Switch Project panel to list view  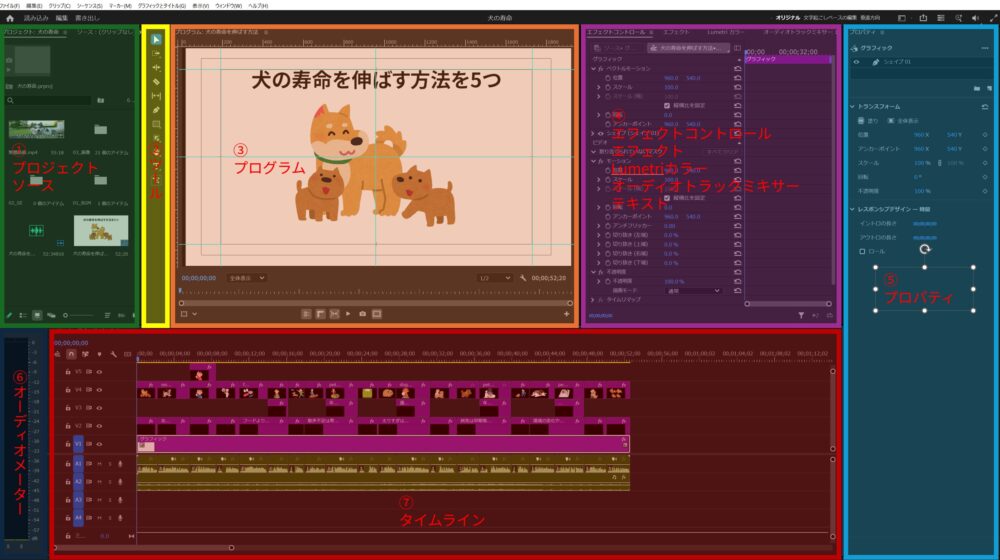pos(23,315)
